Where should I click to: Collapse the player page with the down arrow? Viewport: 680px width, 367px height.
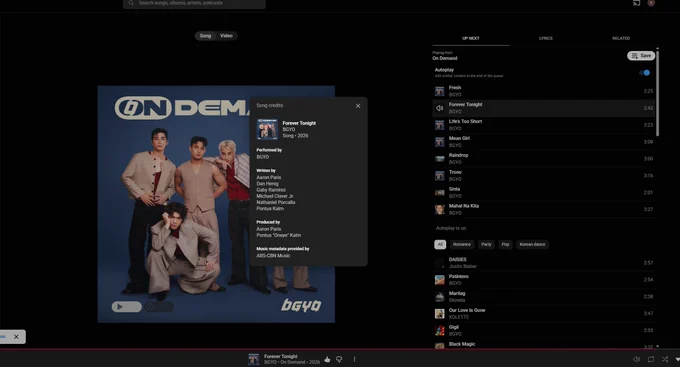point(677,359)
